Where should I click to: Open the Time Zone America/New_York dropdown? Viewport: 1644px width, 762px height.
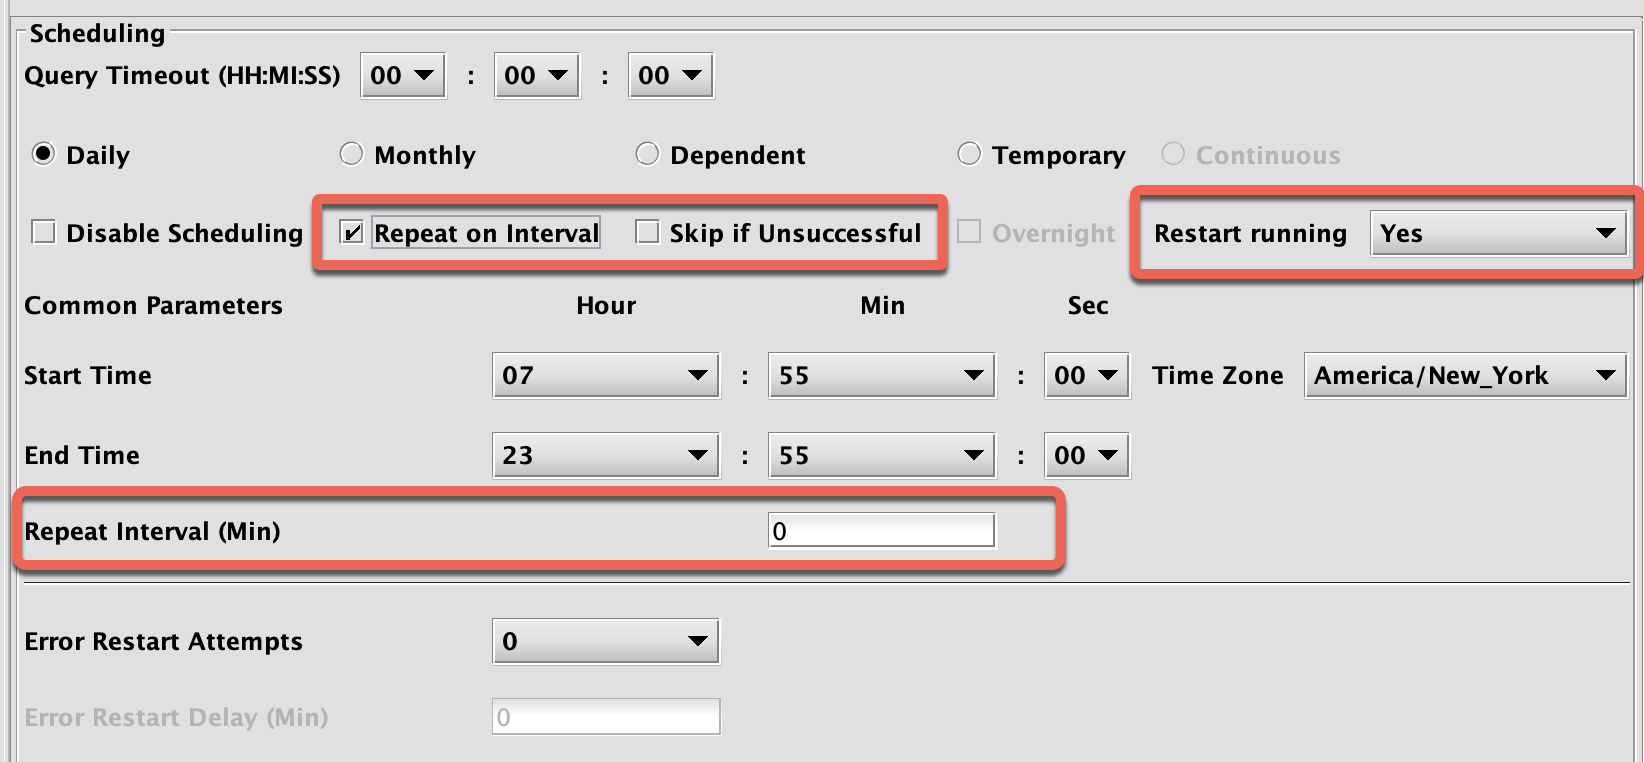click(x=1465, y=375)
